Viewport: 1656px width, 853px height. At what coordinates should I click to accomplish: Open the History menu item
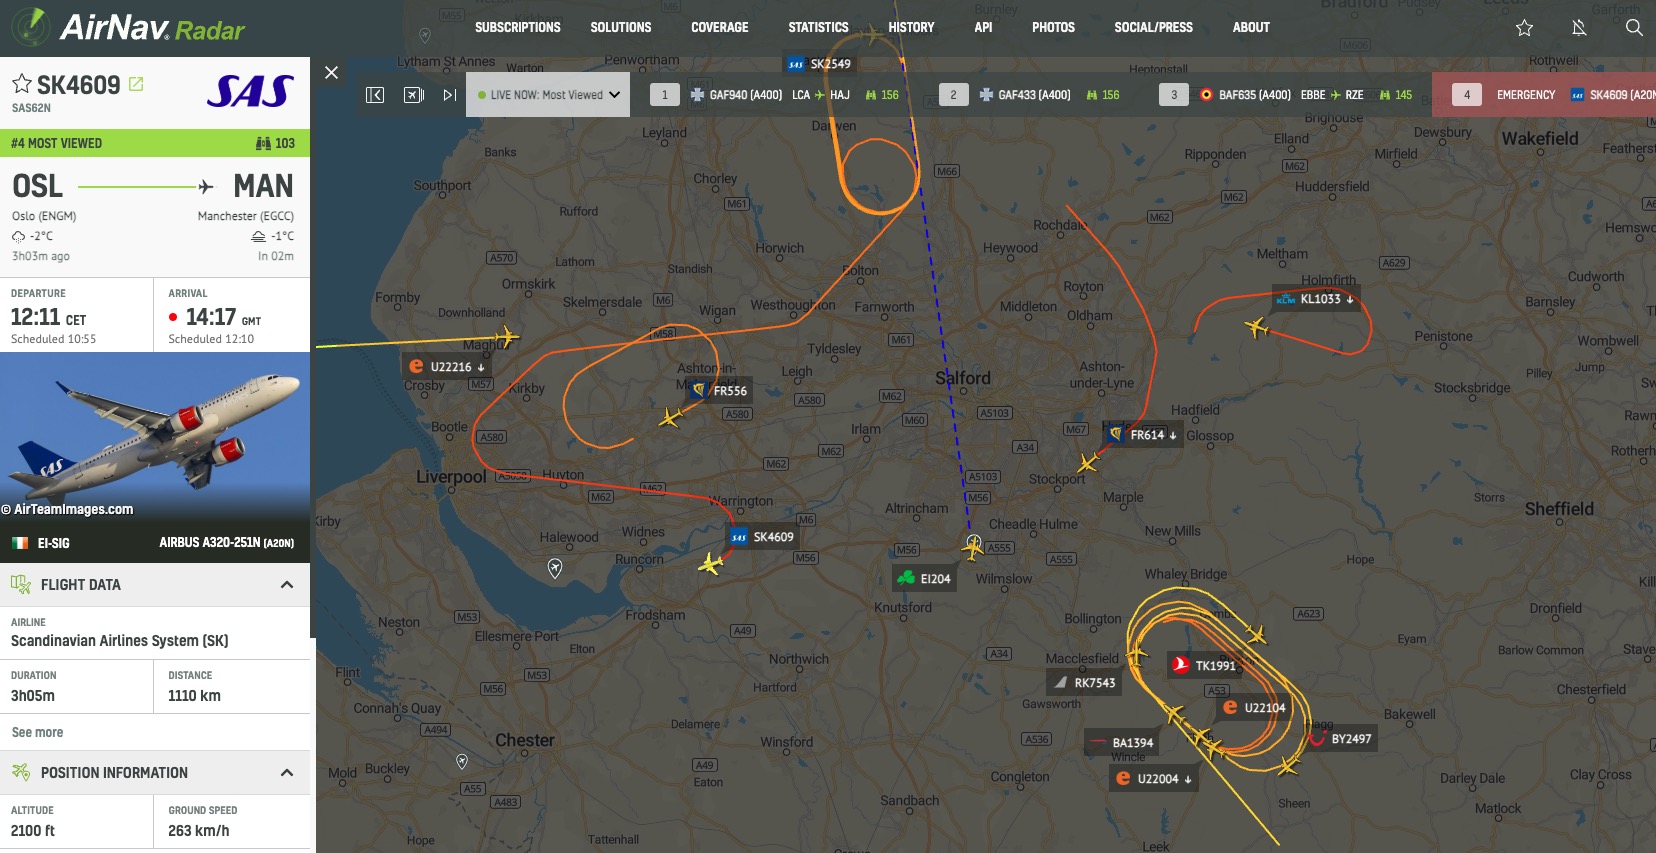[x=911, y=27]
